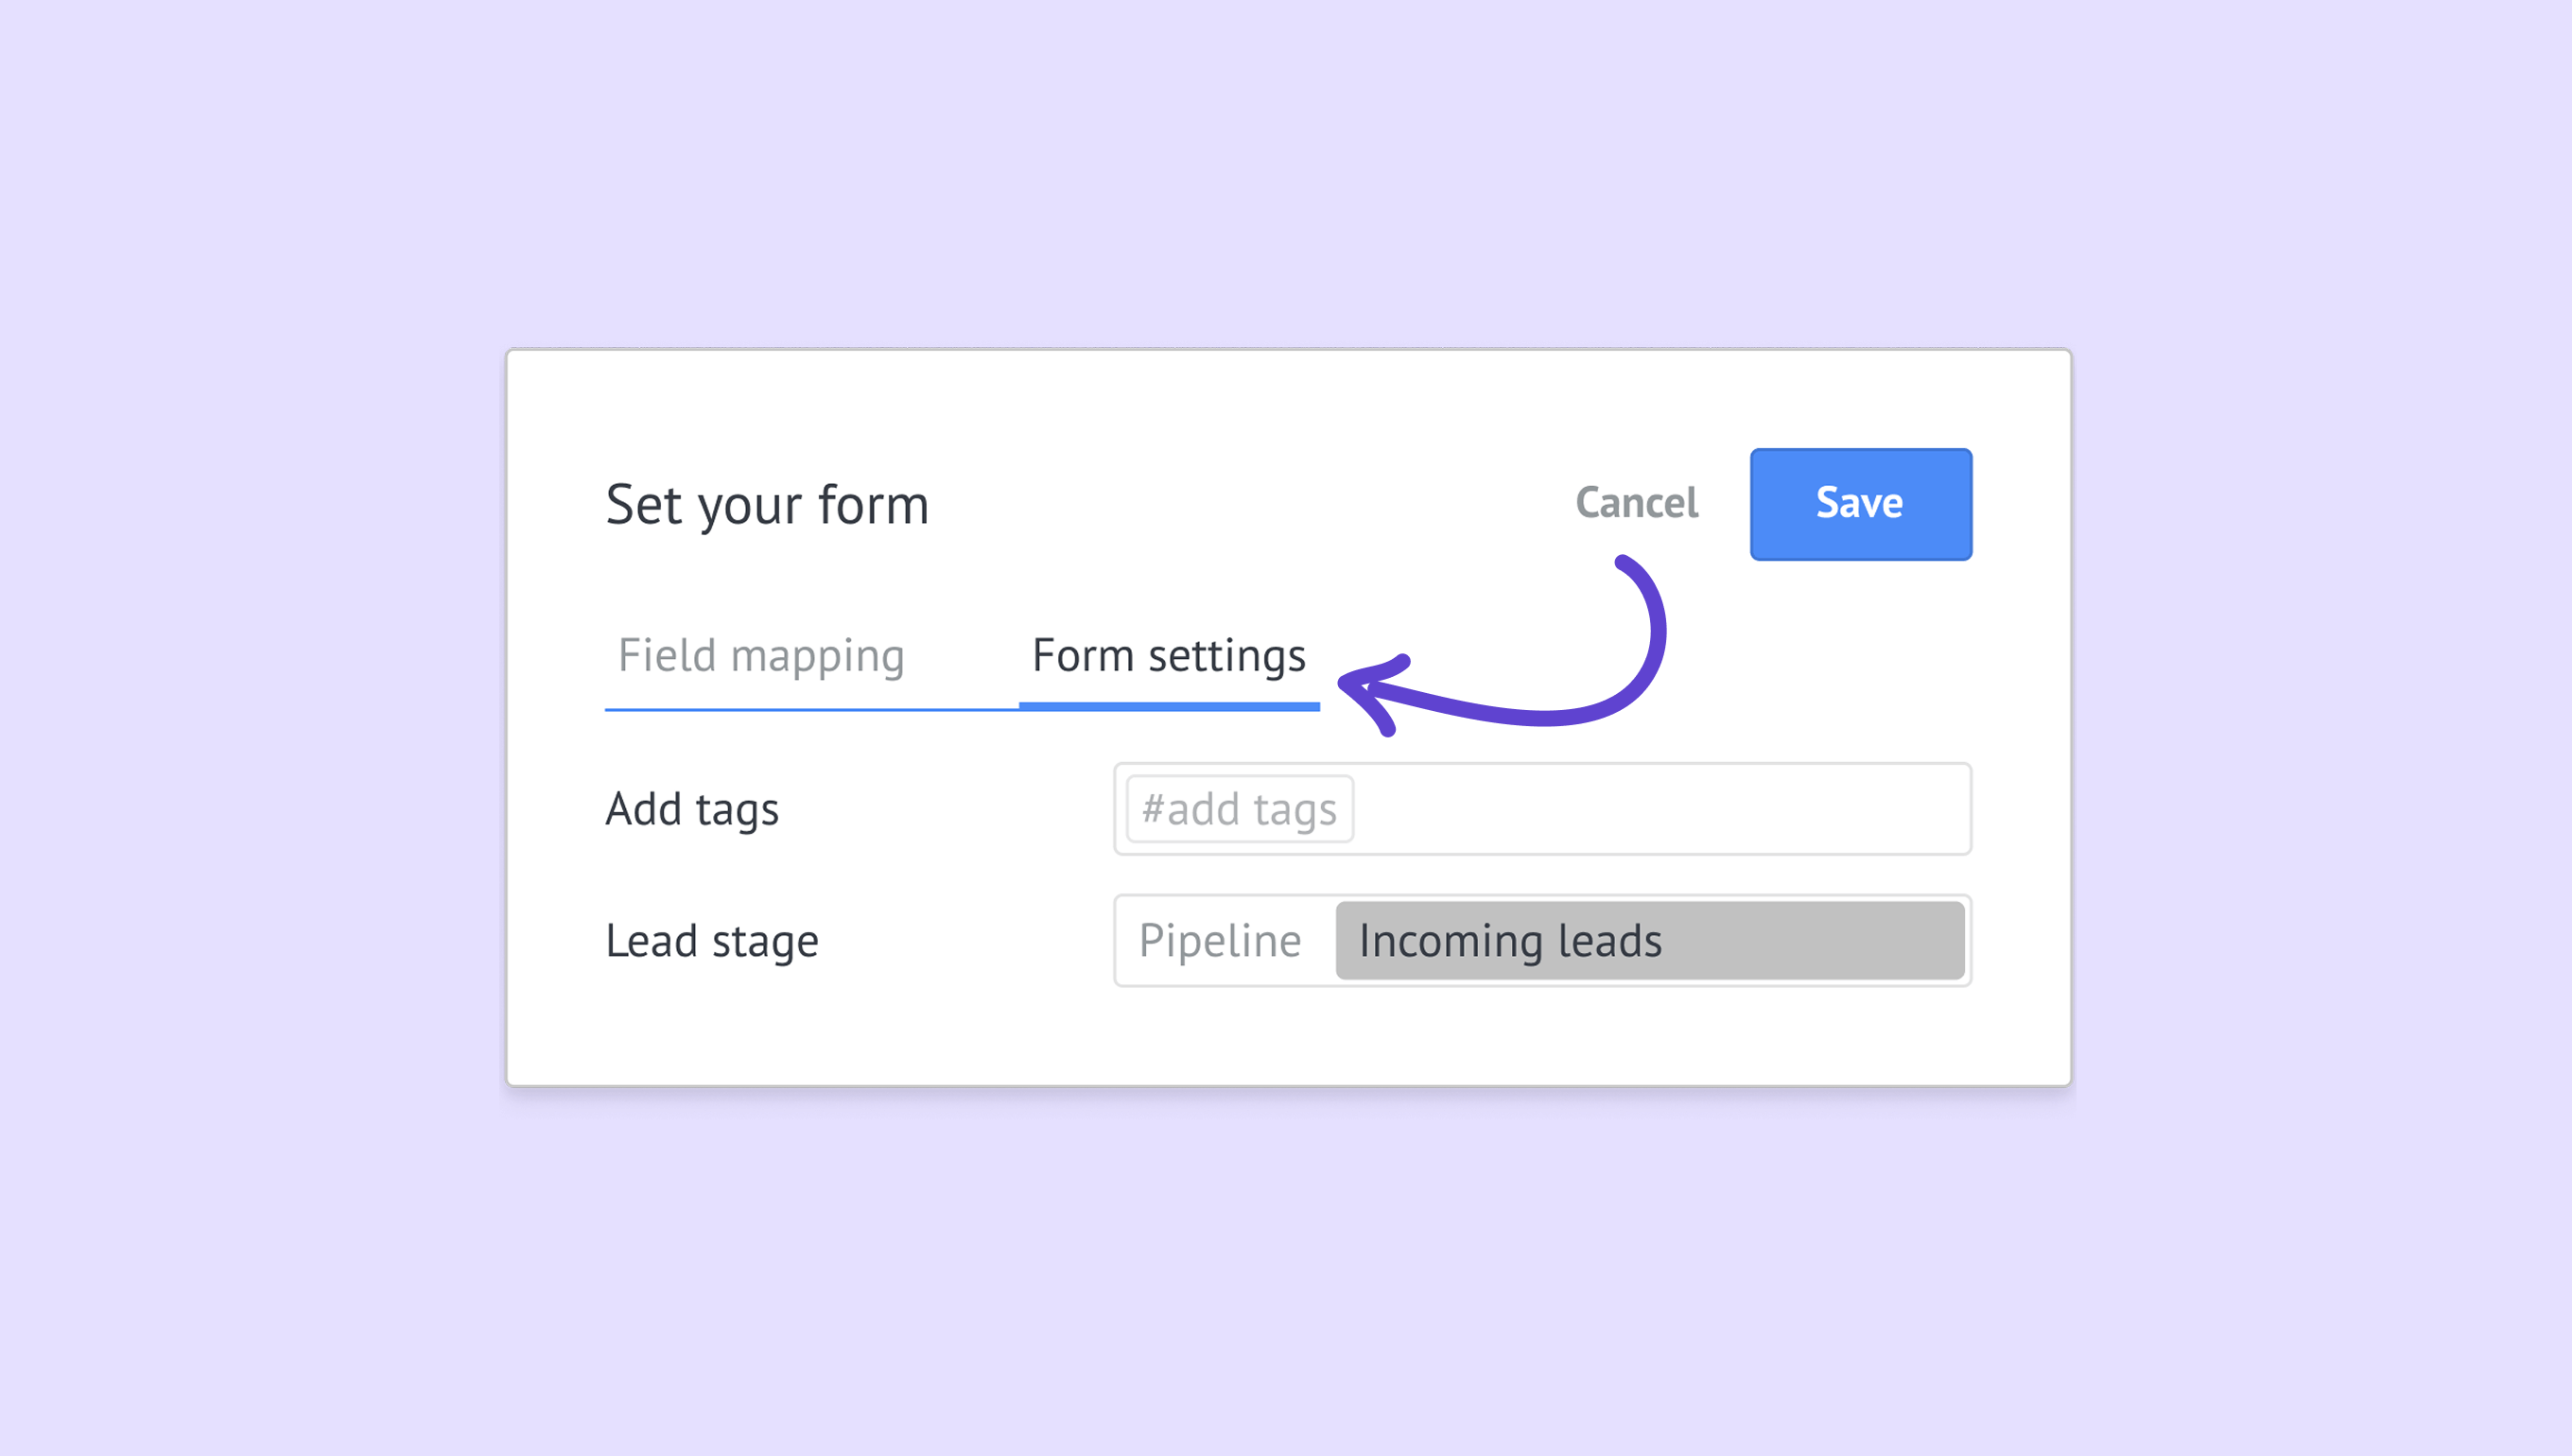Image resolution: width=2572 pixels, height=1456 pixels.
Task: Click the thick blue underline beneath Form settings
Action: tap(1169, 707)
